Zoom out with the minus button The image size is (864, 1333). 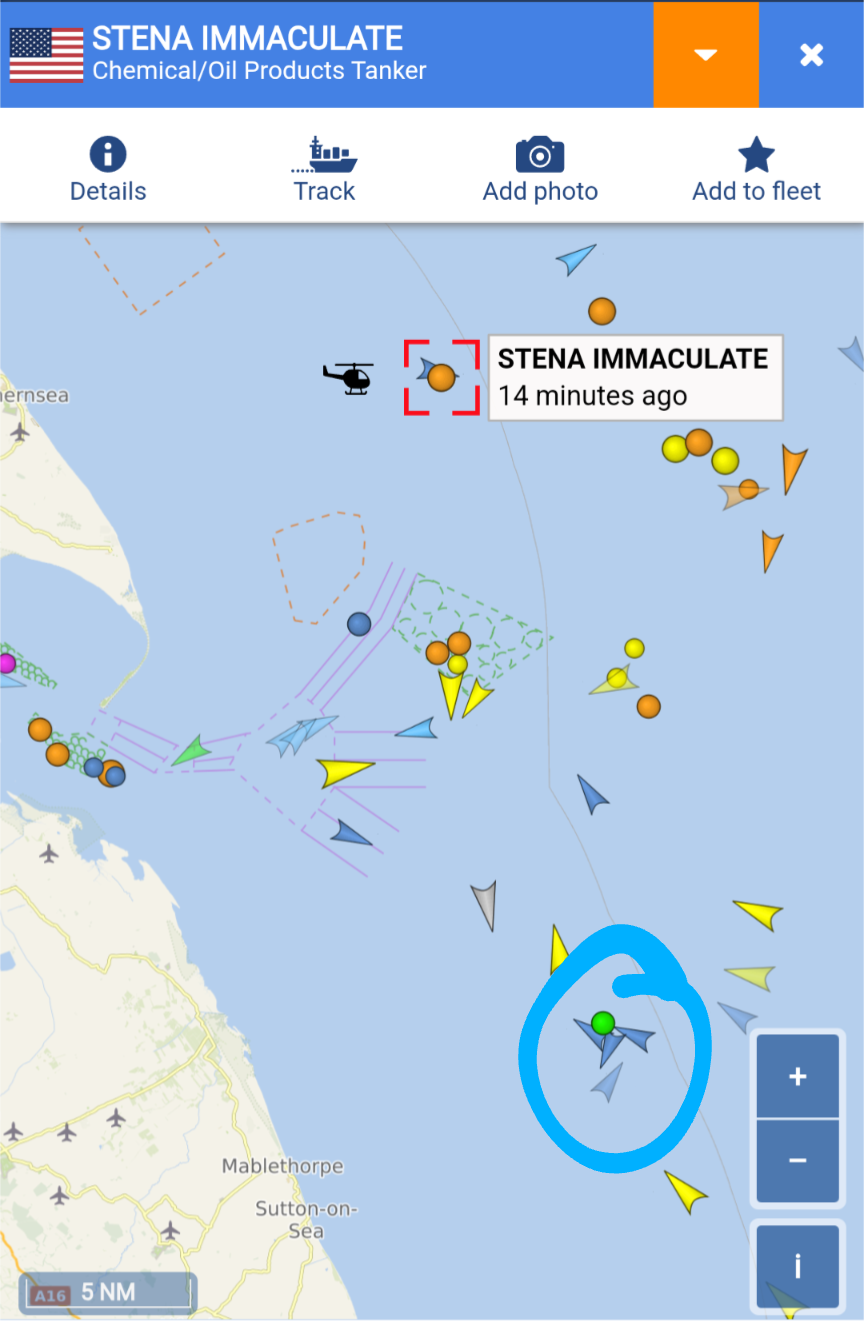tap(797, 1161)
